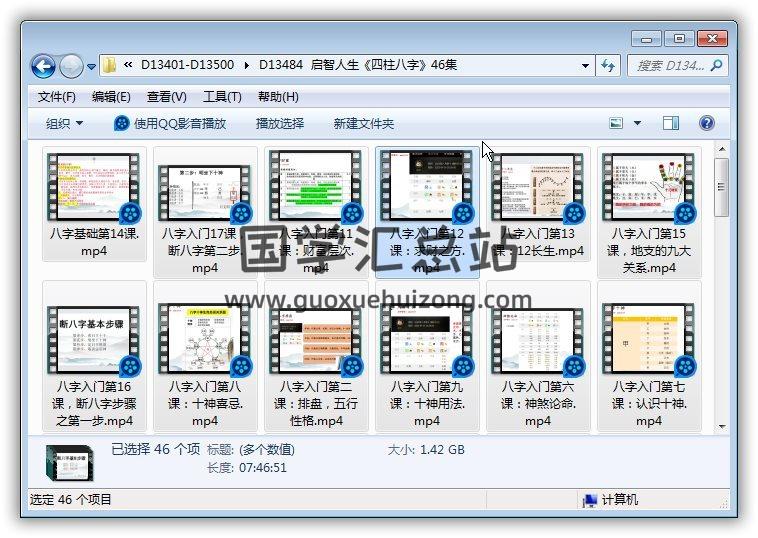Click the vertical scrollbar thumb

point(722,187)
